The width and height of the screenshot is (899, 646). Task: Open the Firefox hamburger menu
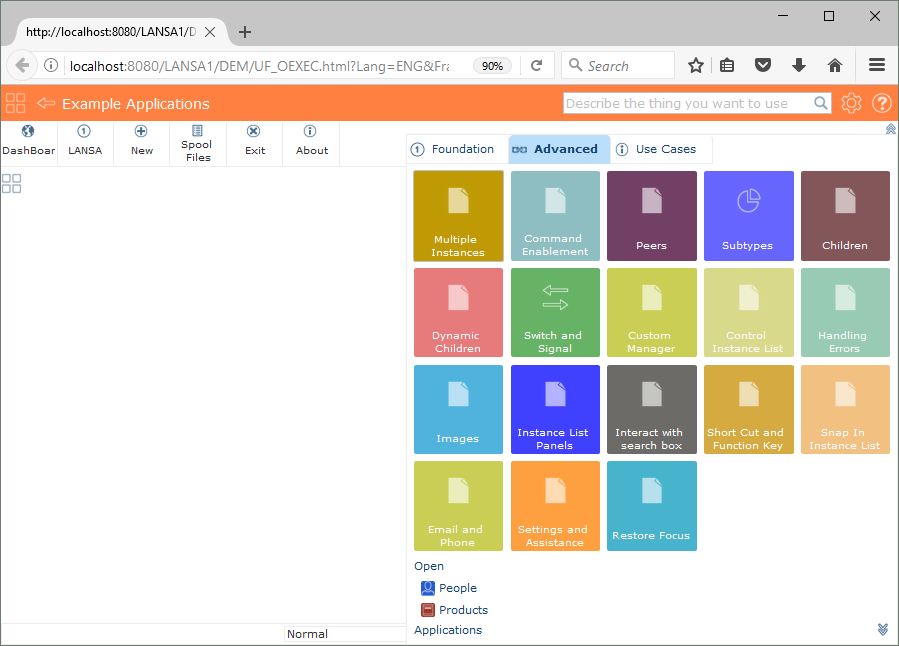coord(877,65)
